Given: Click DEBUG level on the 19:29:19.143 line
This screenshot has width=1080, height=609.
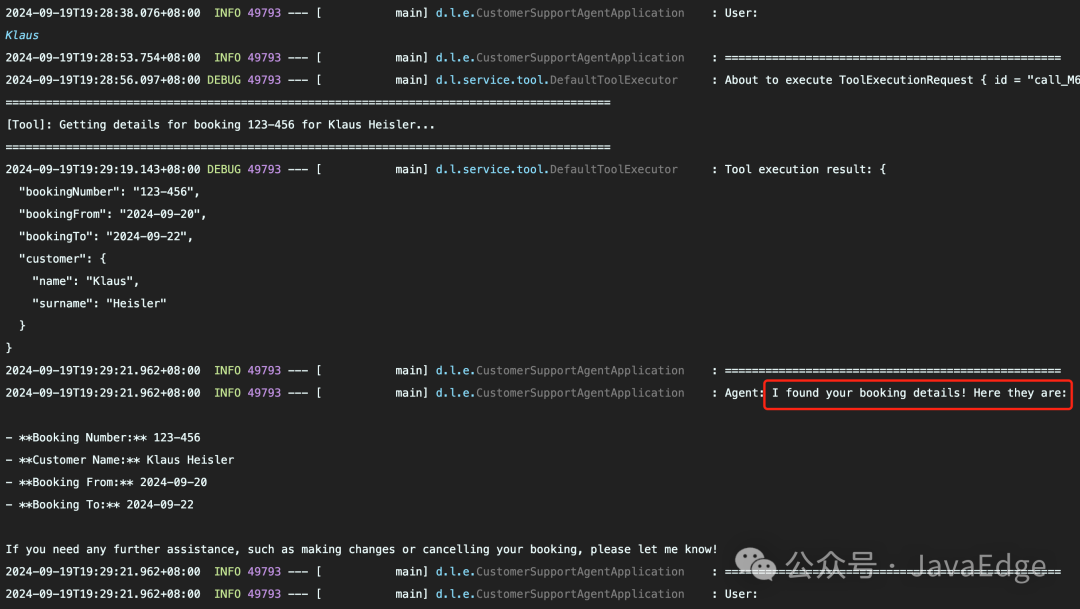Looking at the screenshot, I should pos(224,169).
